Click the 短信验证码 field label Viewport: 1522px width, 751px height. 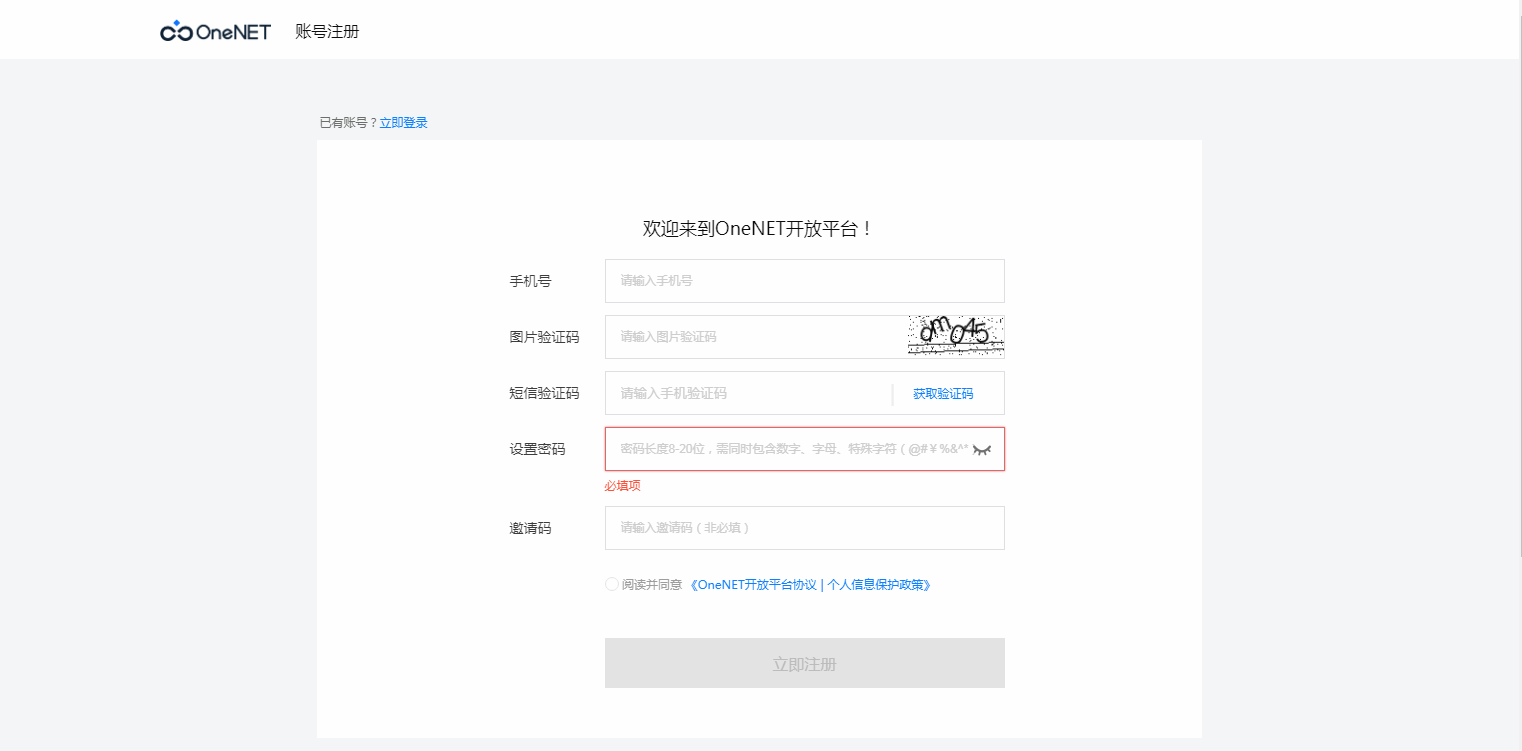click(x=544, y=393)
